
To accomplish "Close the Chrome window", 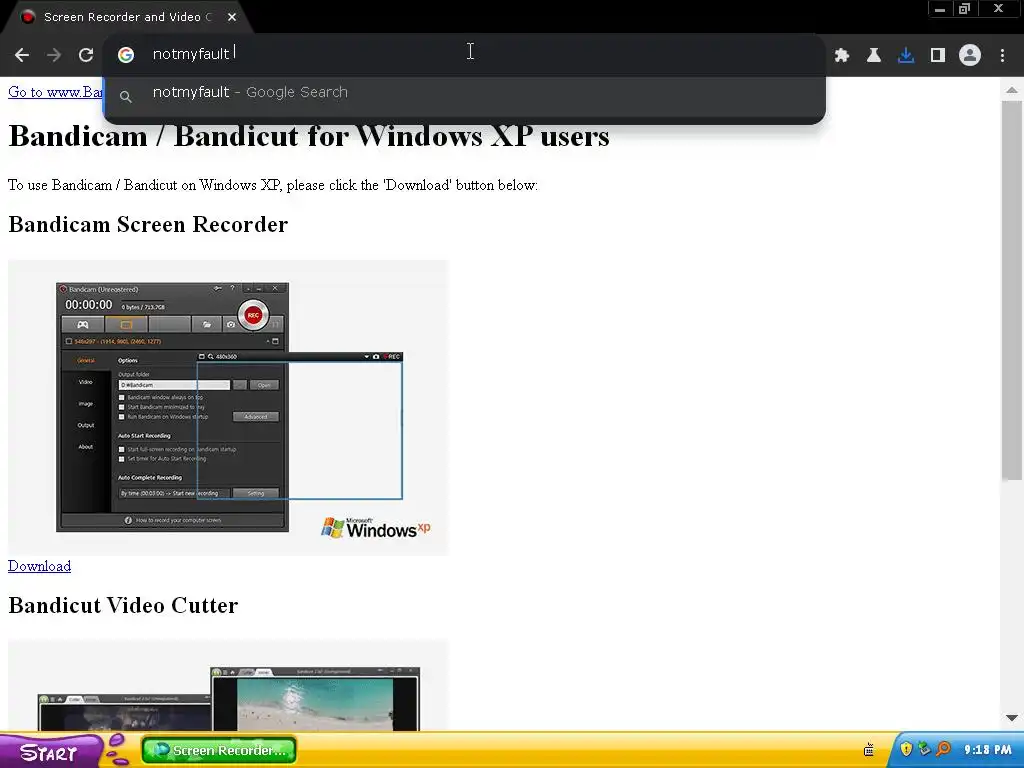I will coord(998,9).
